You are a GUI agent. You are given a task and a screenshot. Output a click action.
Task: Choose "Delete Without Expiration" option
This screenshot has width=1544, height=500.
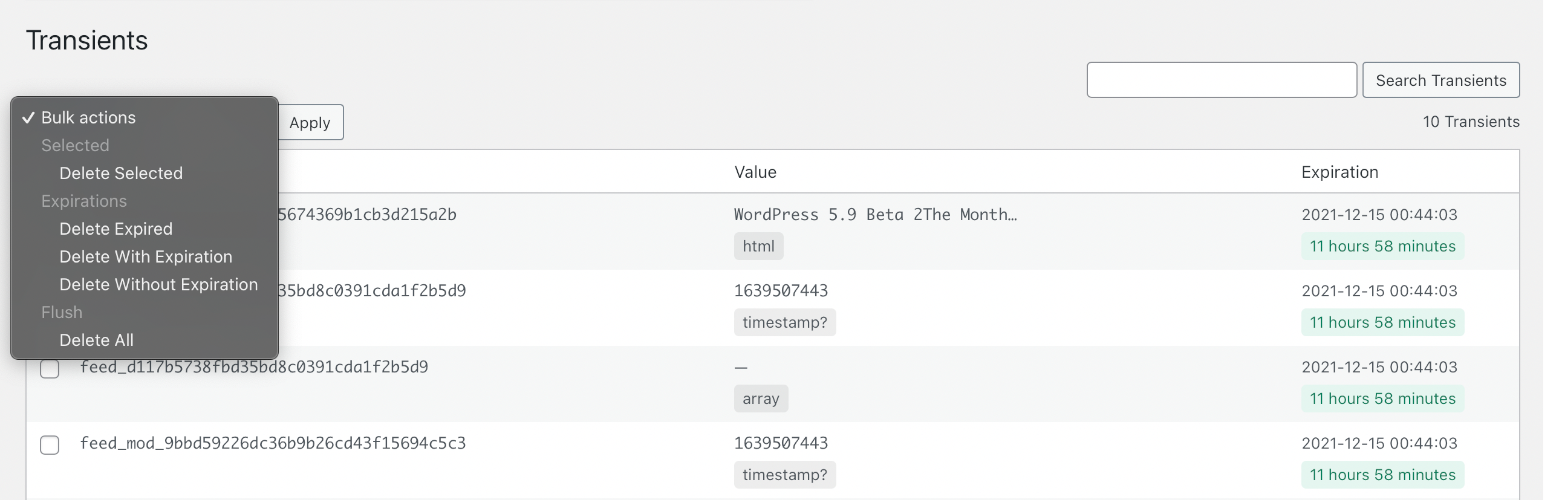click(x=158, y=285)
